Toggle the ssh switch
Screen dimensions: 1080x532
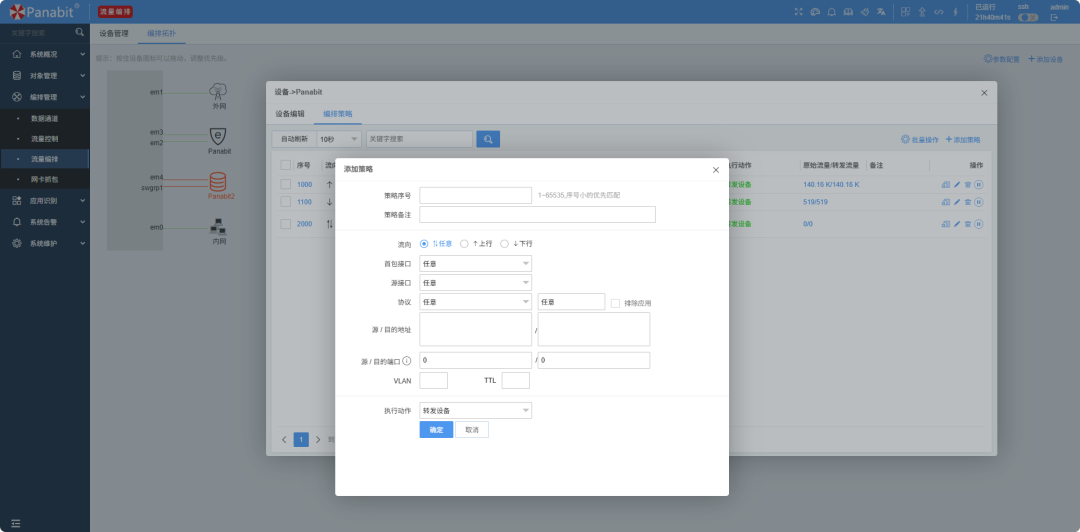pyautogui.click(x=1028, y=17)
